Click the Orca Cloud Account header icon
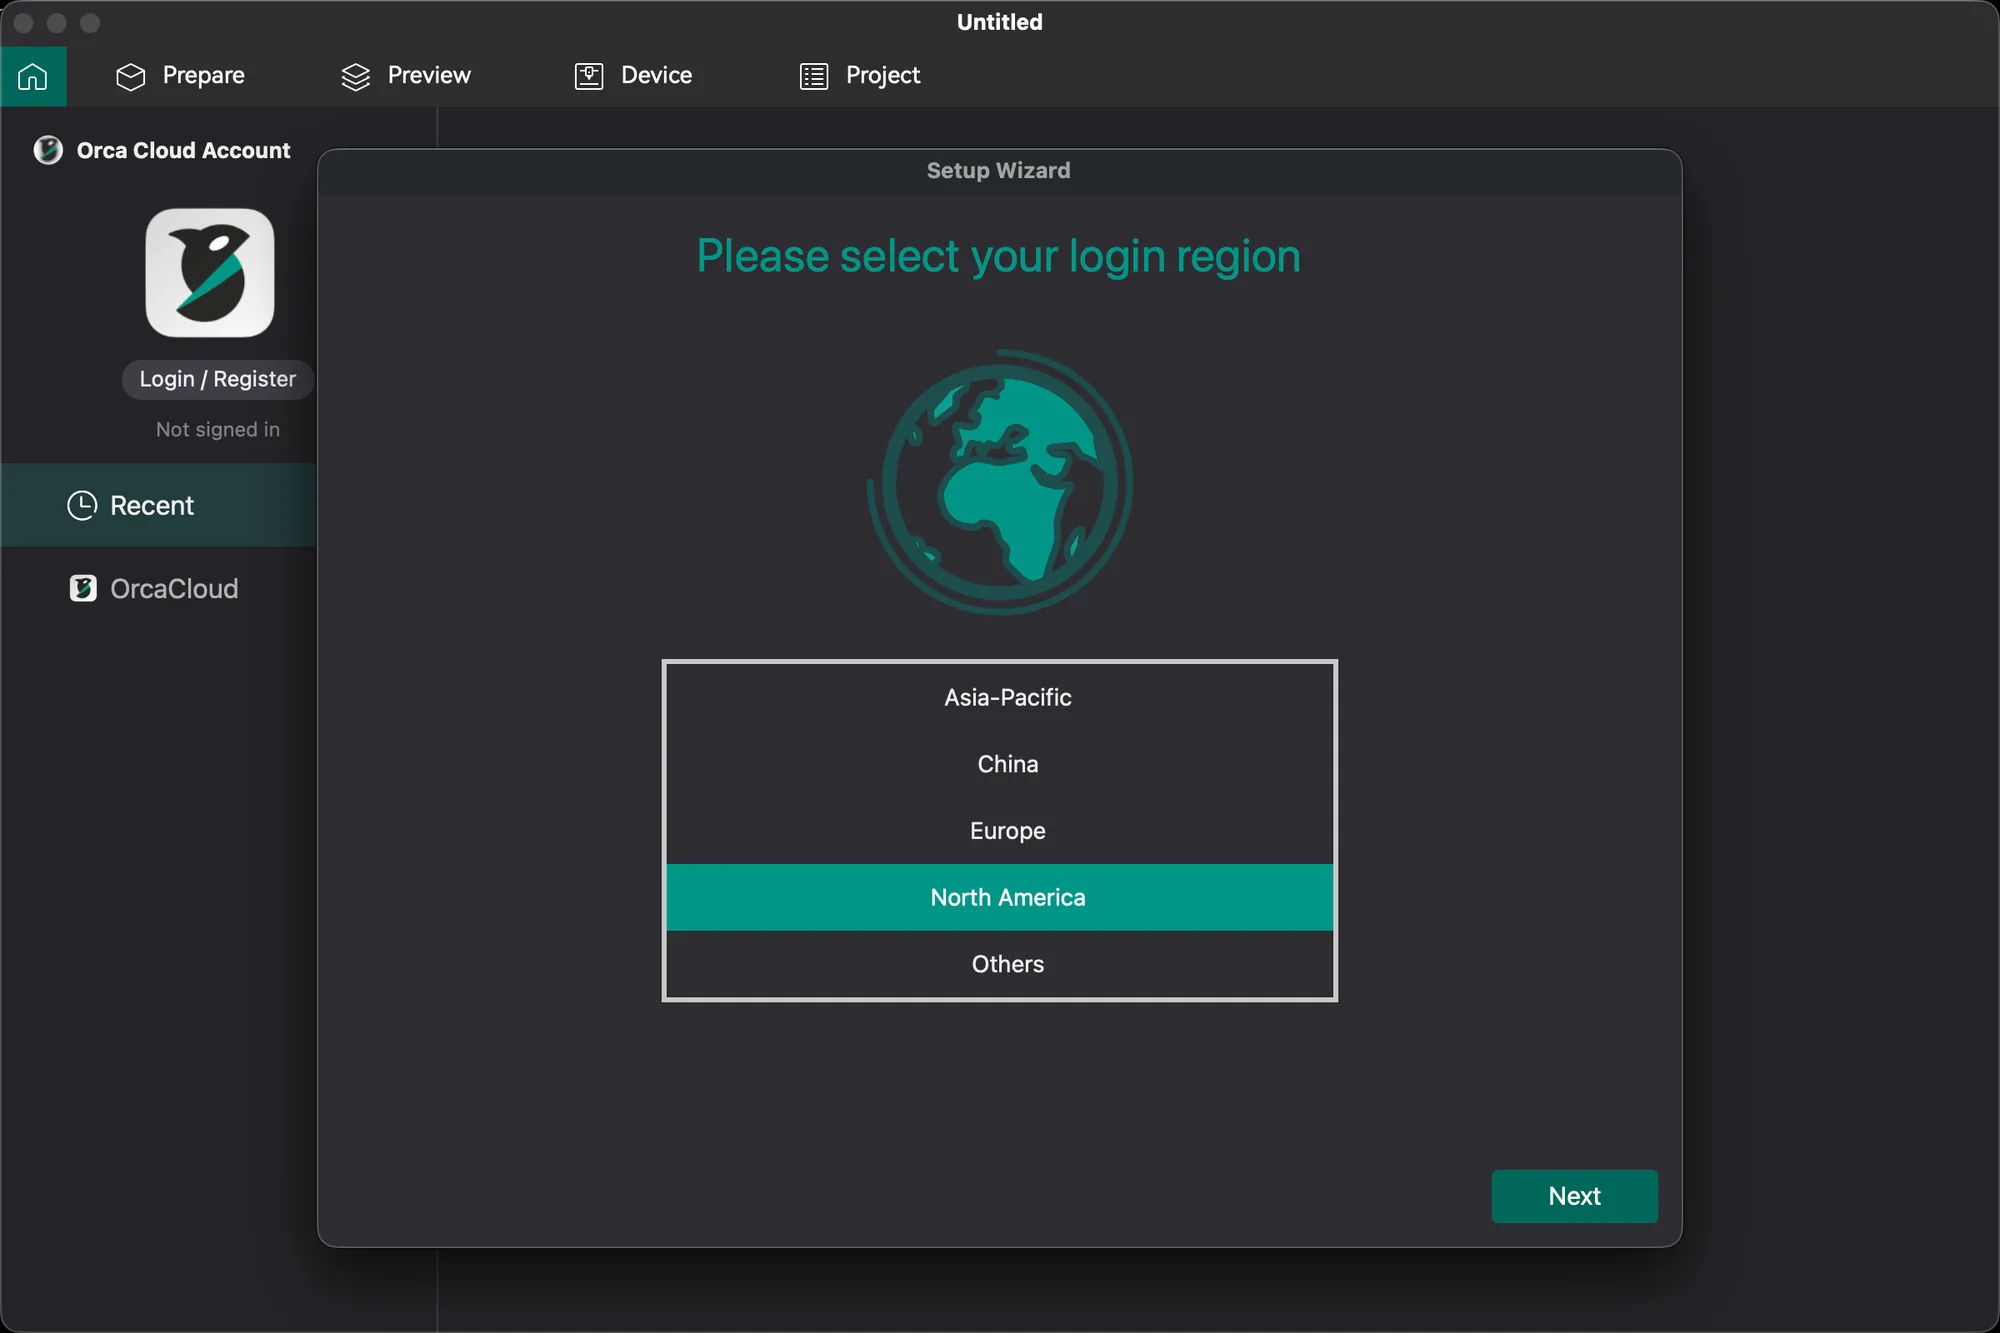Screen dimensions: 2000x1333 pyautogui.click(x=48, y=150)
